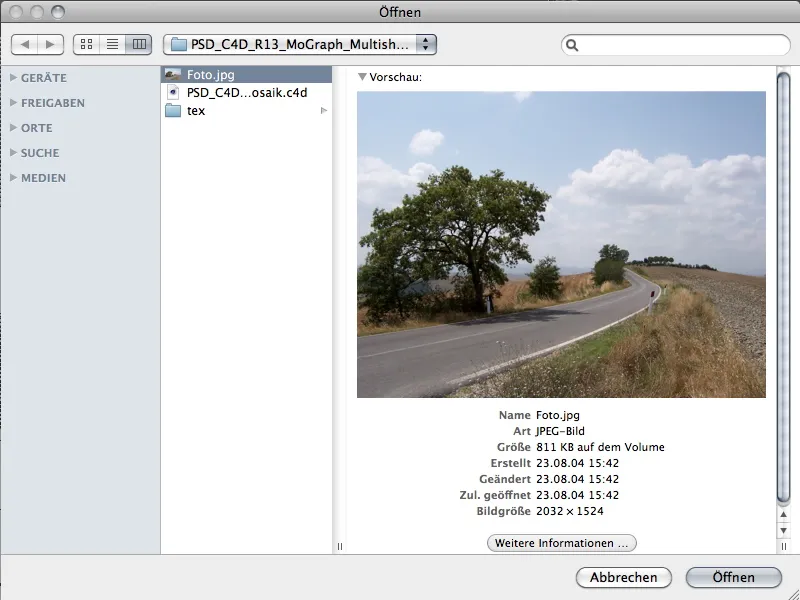Expand the MEDIEN sidebar section
The height and width of the screenshot is (600, 800).
coord(13,178)
